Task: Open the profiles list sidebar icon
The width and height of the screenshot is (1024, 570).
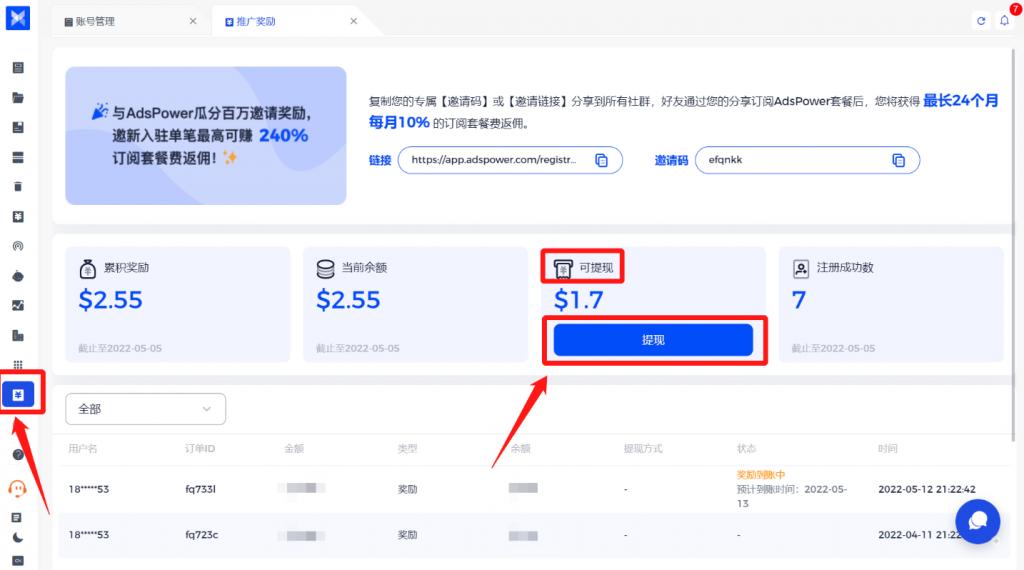Action: [18, 68]
